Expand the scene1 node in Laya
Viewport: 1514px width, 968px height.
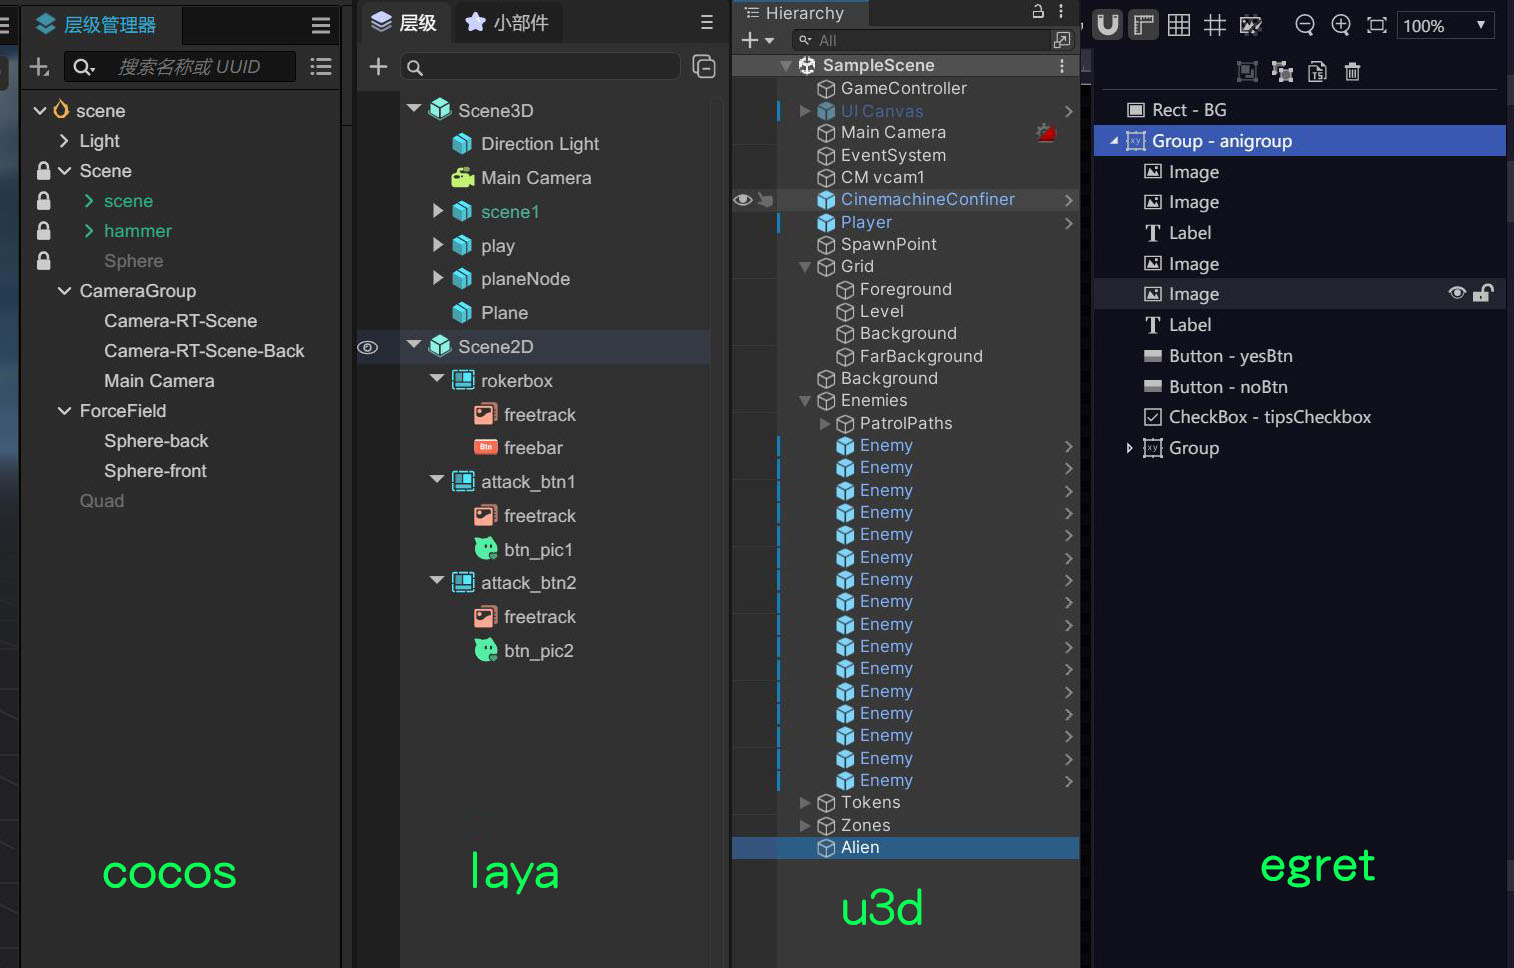click(437, 211)
